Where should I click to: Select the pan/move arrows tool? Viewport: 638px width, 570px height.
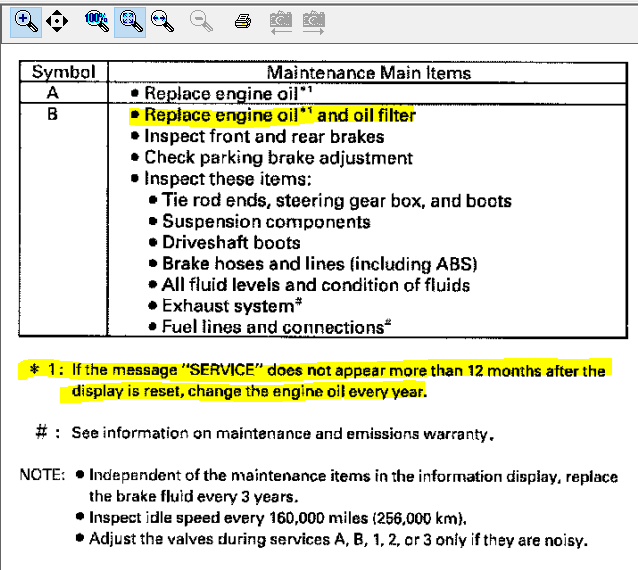click(57, 21)
